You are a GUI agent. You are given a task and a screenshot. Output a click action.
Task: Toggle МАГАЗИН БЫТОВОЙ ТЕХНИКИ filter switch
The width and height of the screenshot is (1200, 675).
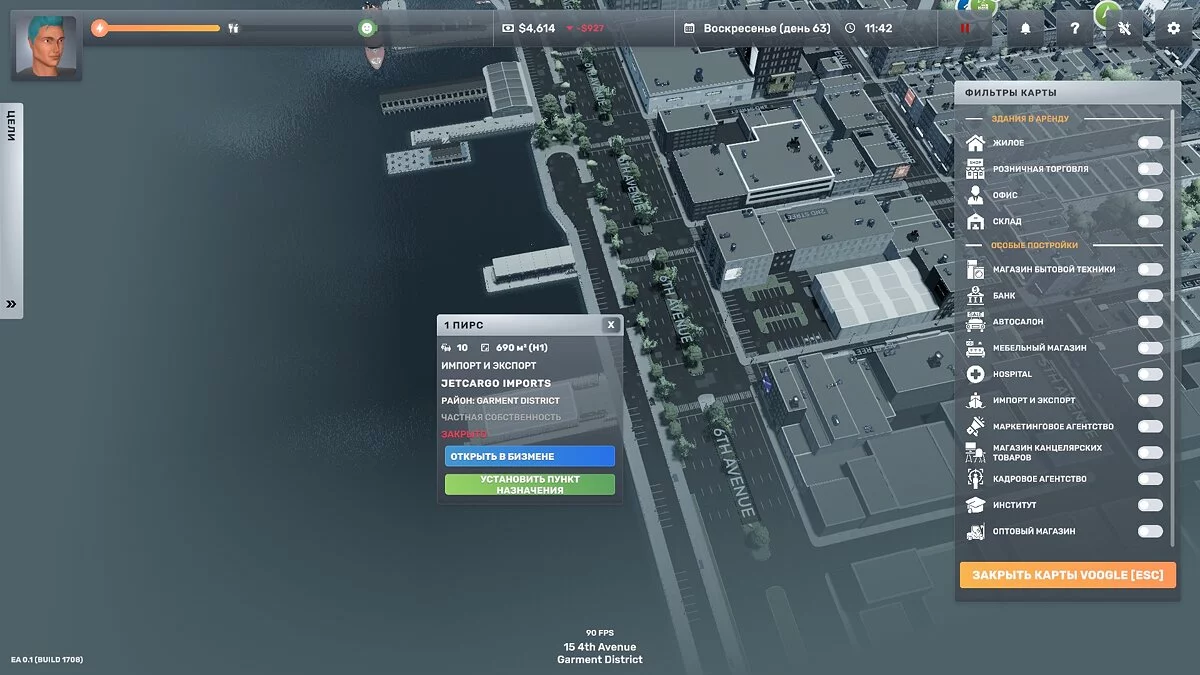click(1150, 269)
